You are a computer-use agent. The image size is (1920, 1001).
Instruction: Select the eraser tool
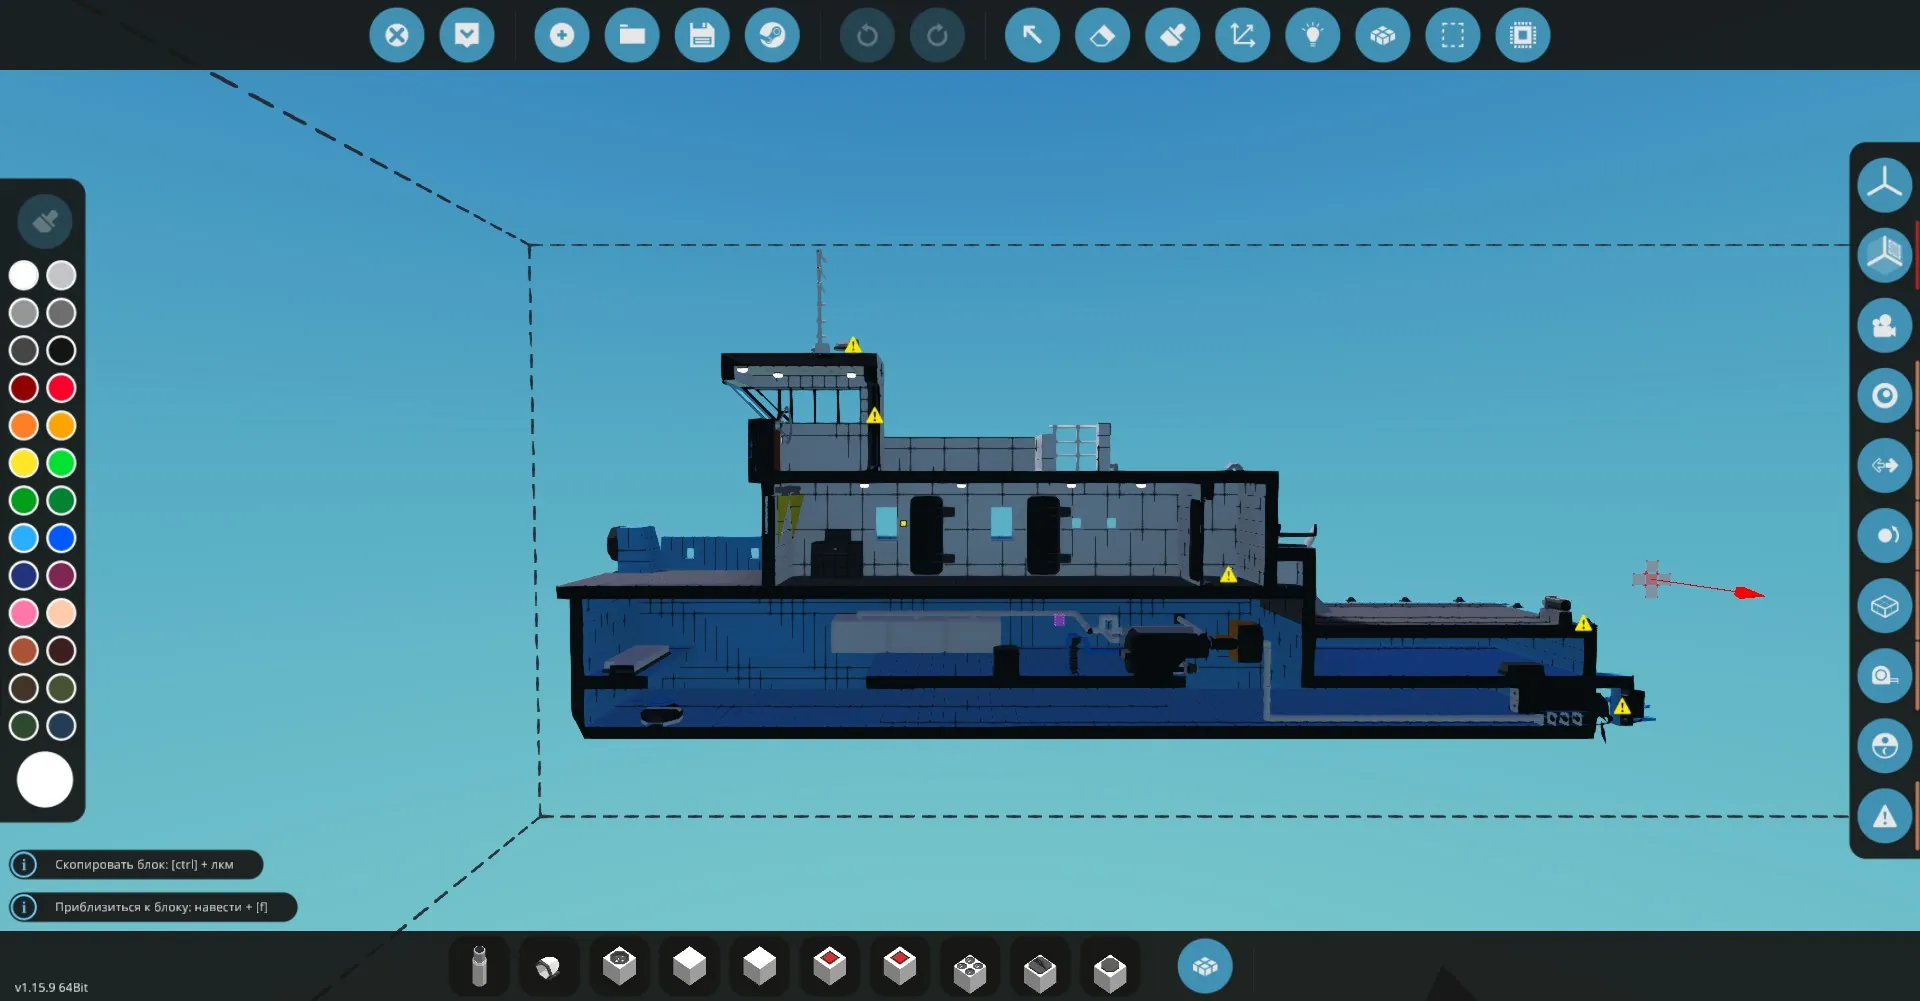coord(1102,36)
